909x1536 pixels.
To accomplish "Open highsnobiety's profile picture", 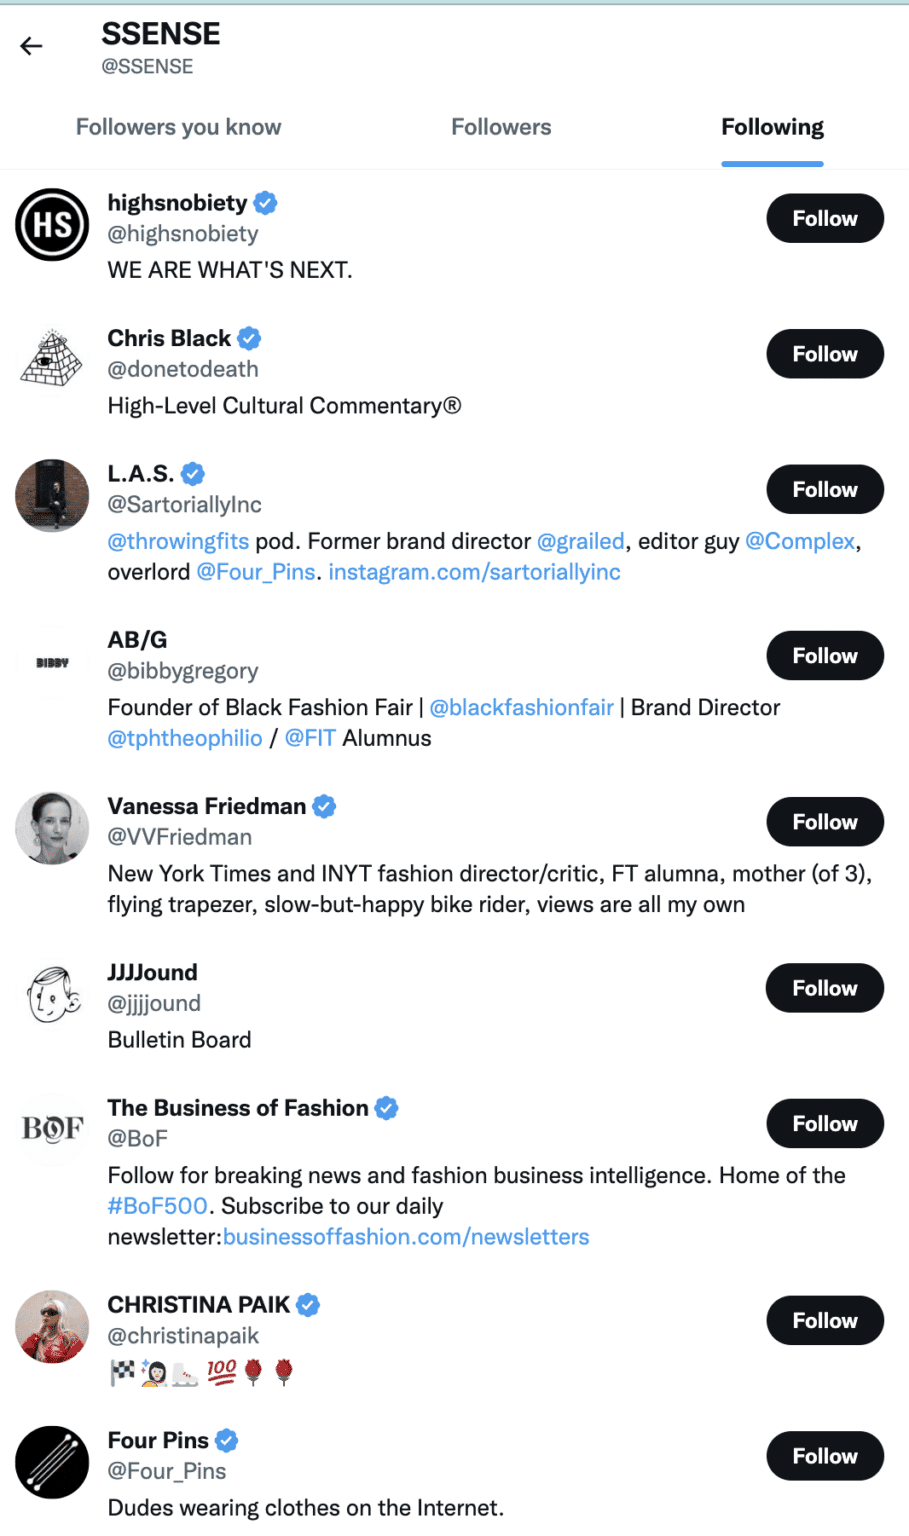I will click(52, 224).
